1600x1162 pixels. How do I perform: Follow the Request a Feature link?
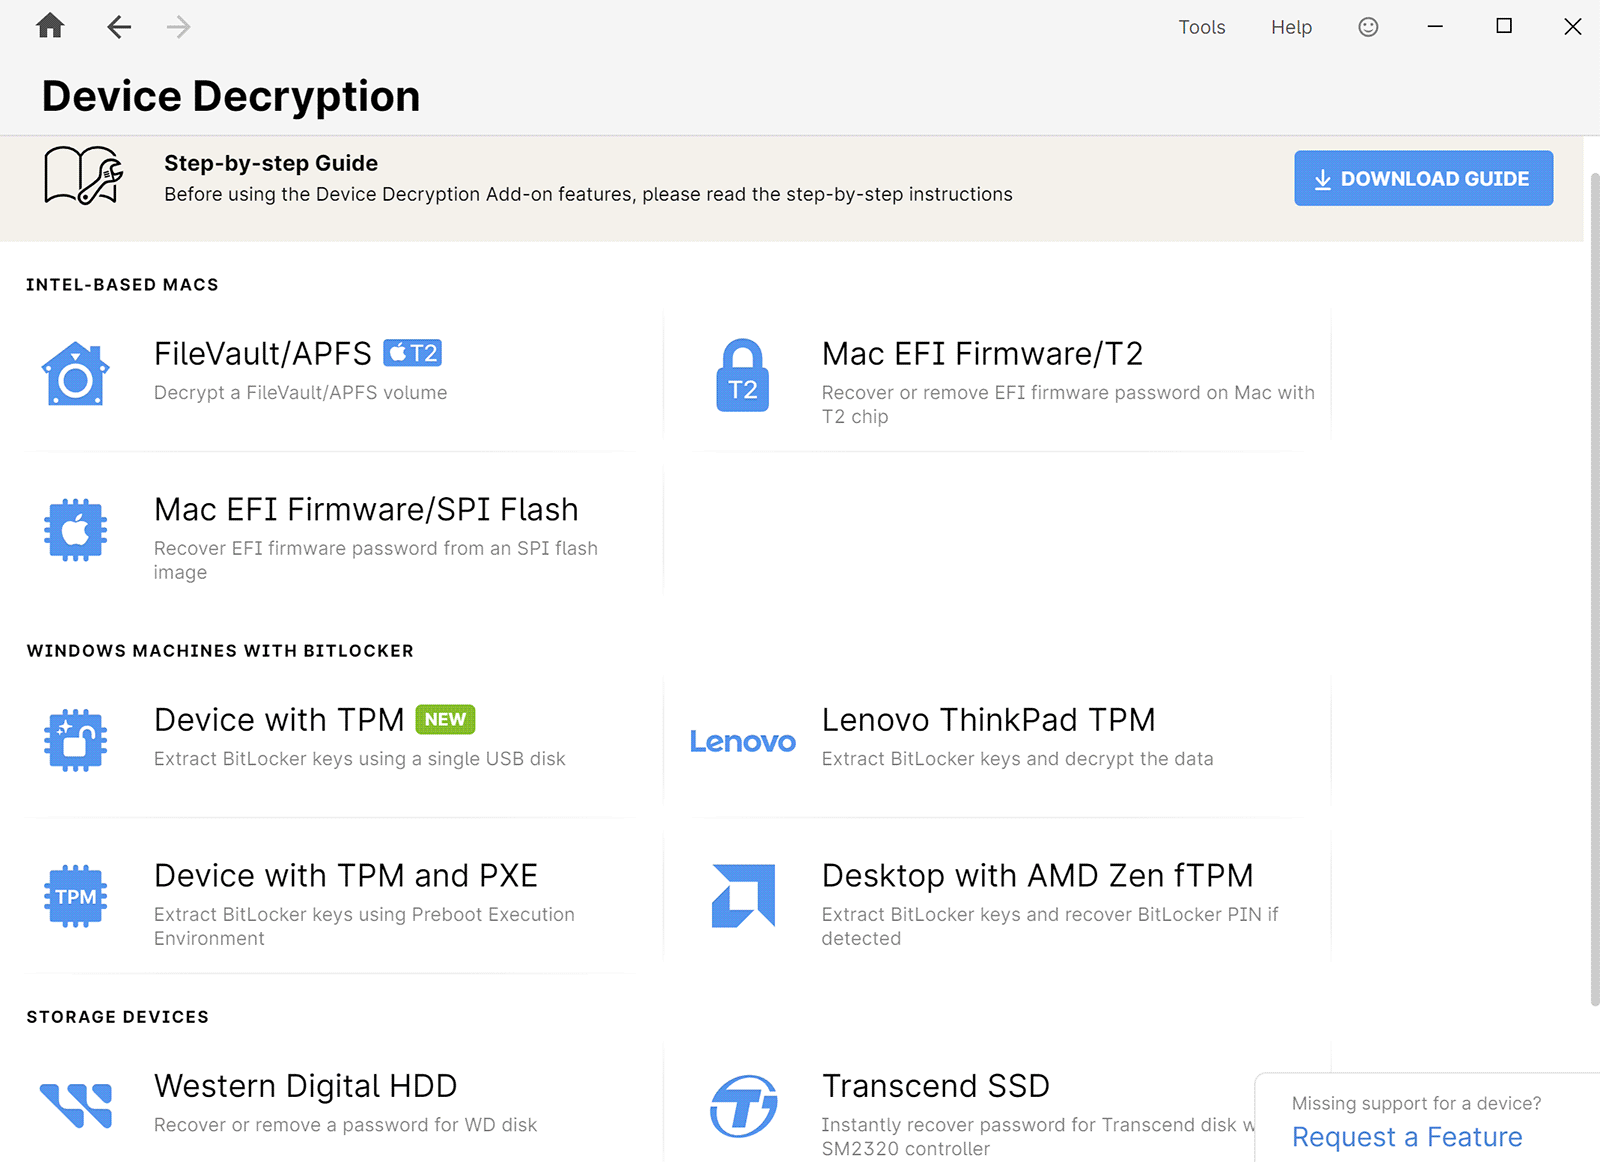(x=1406, y=1137)
